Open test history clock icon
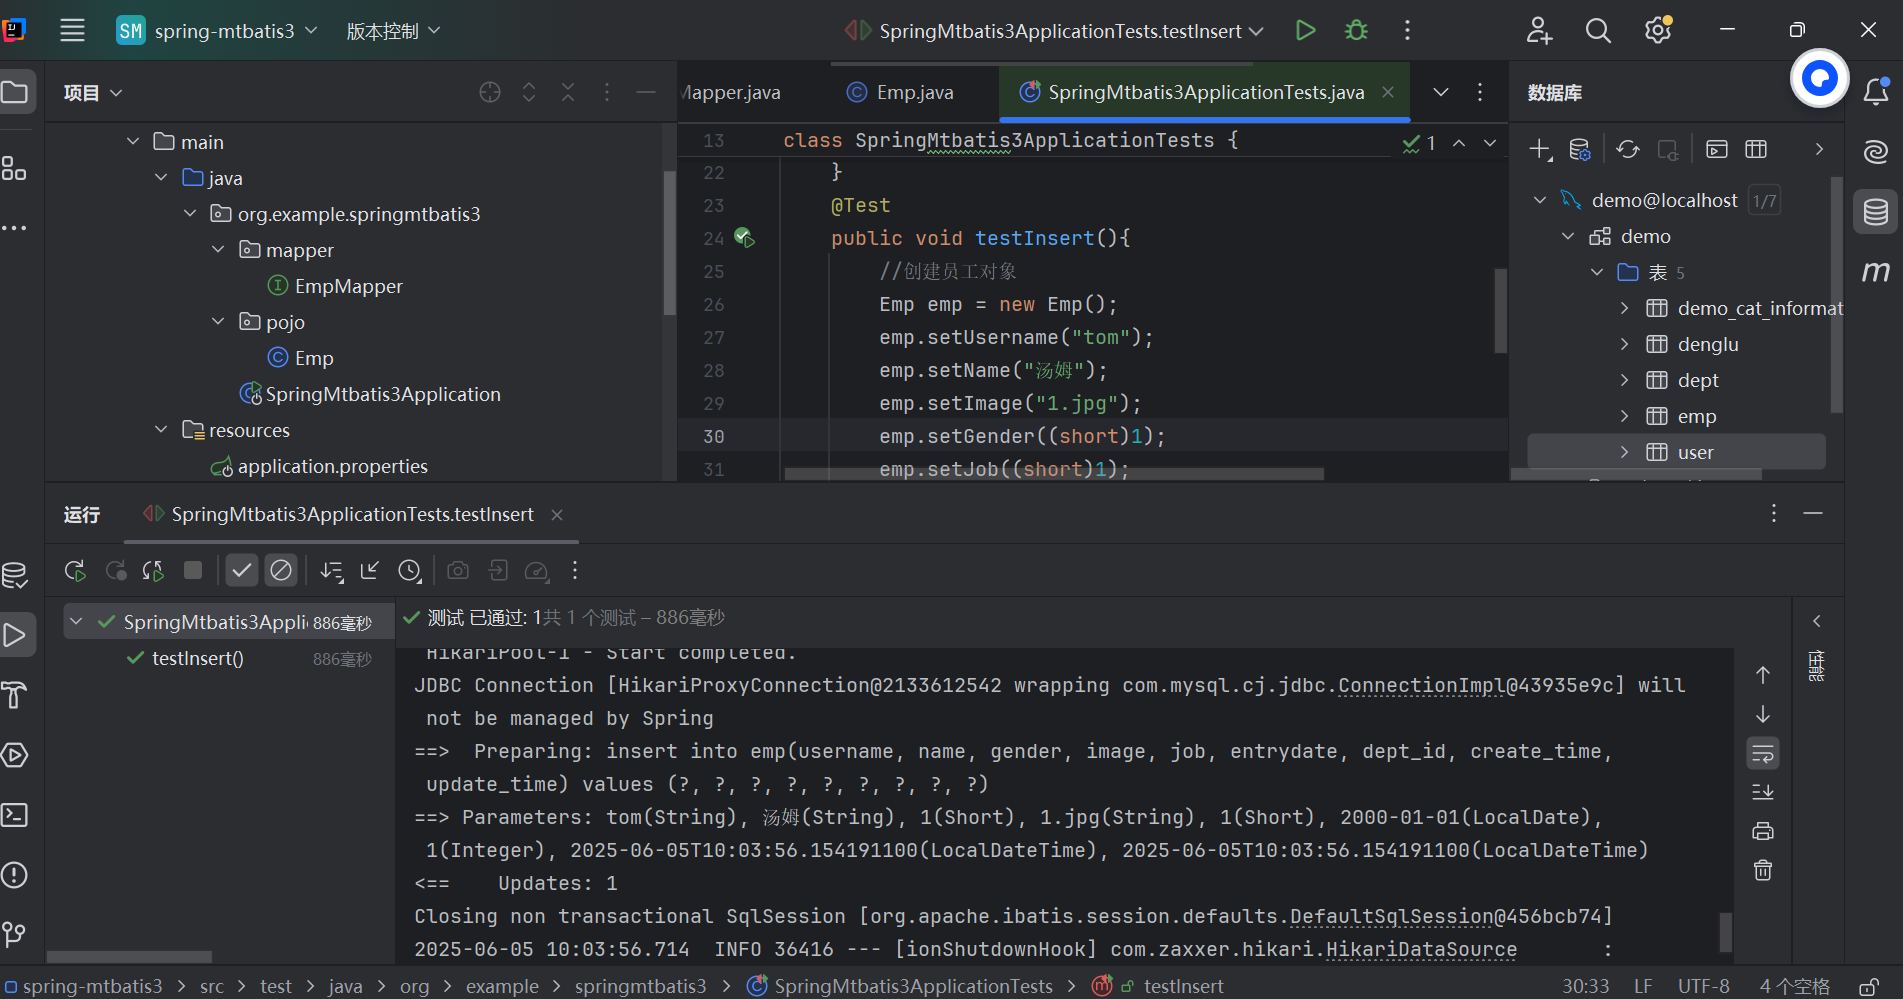This screenshot has width=1903, height=999. 410,570
